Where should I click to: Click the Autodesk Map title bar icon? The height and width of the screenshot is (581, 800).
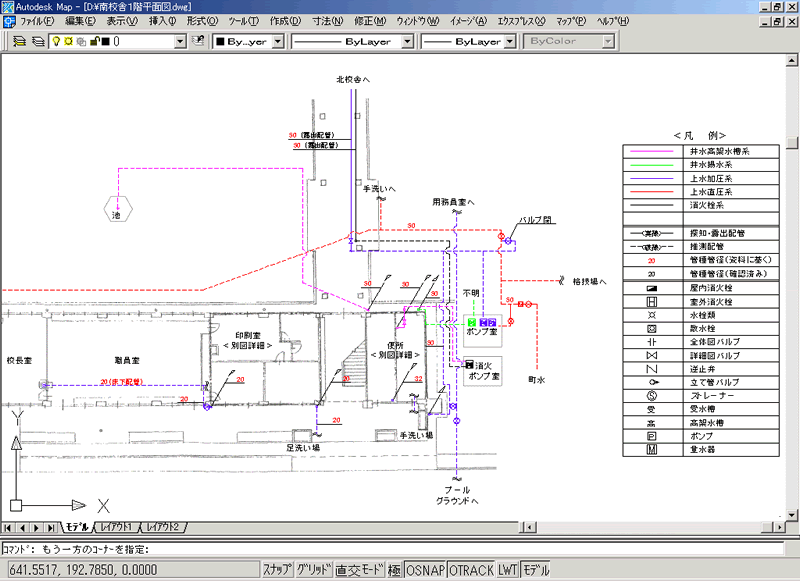(x=8, y=7)
